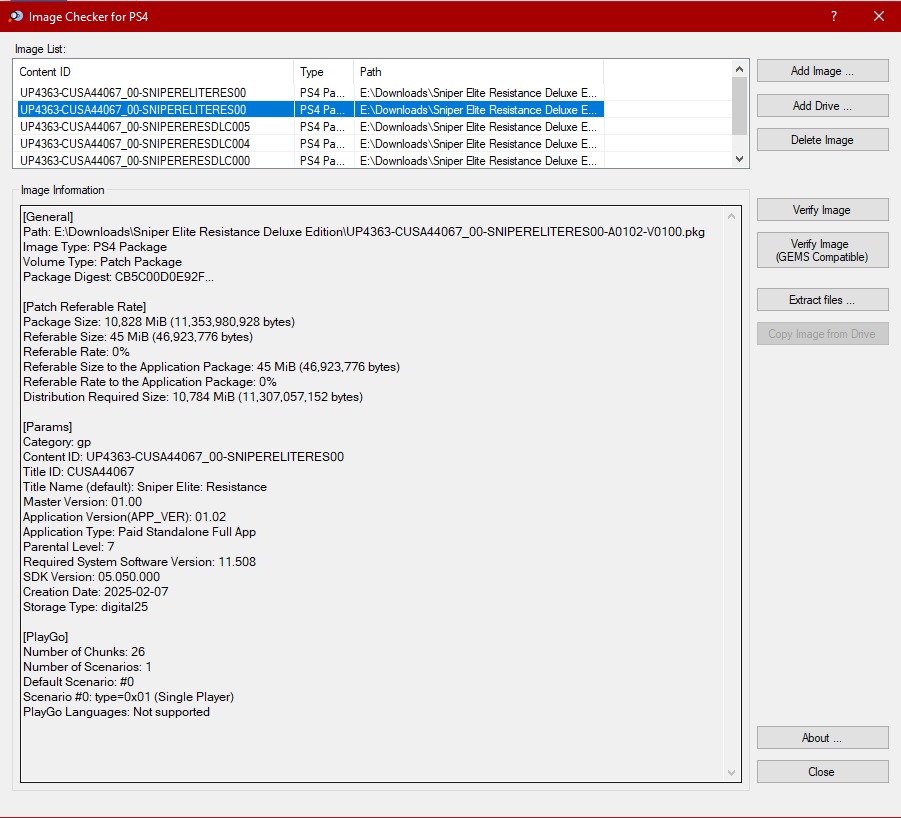Click 'Required System Software Version: 11.508'
Screen dimensions: 901x818
click(x=140, y=561)
